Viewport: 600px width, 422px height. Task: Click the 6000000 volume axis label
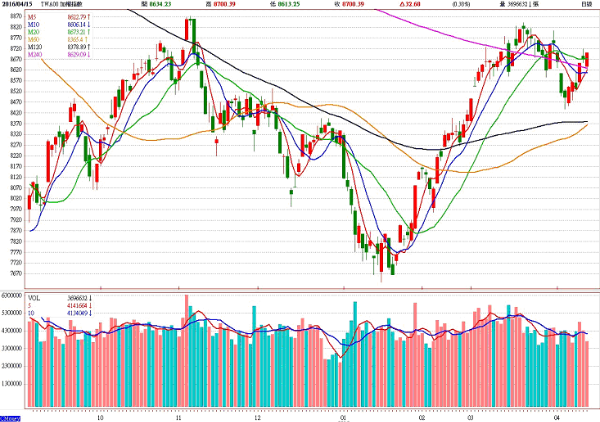tap(12, 296)
